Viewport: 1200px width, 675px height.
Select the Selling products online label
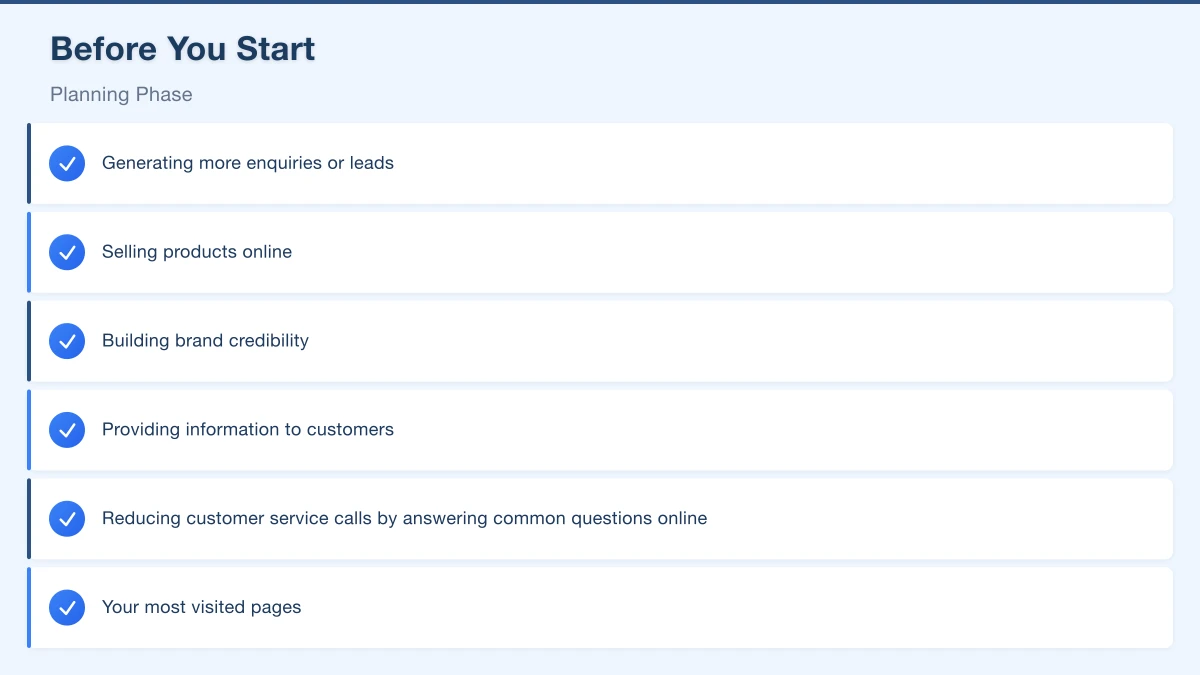click(x=197, y=252)
